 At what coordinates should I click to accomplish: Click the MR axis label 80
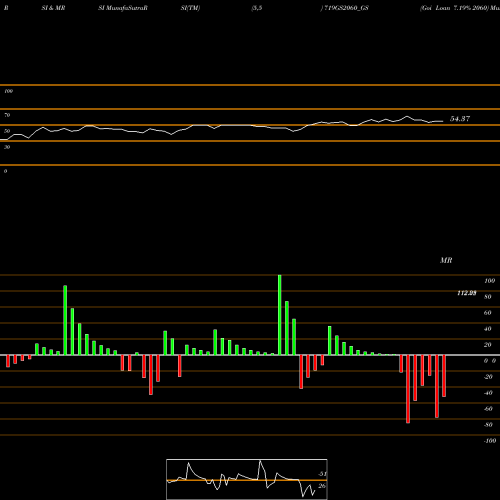pyautogui.click(x=488, y=297)
